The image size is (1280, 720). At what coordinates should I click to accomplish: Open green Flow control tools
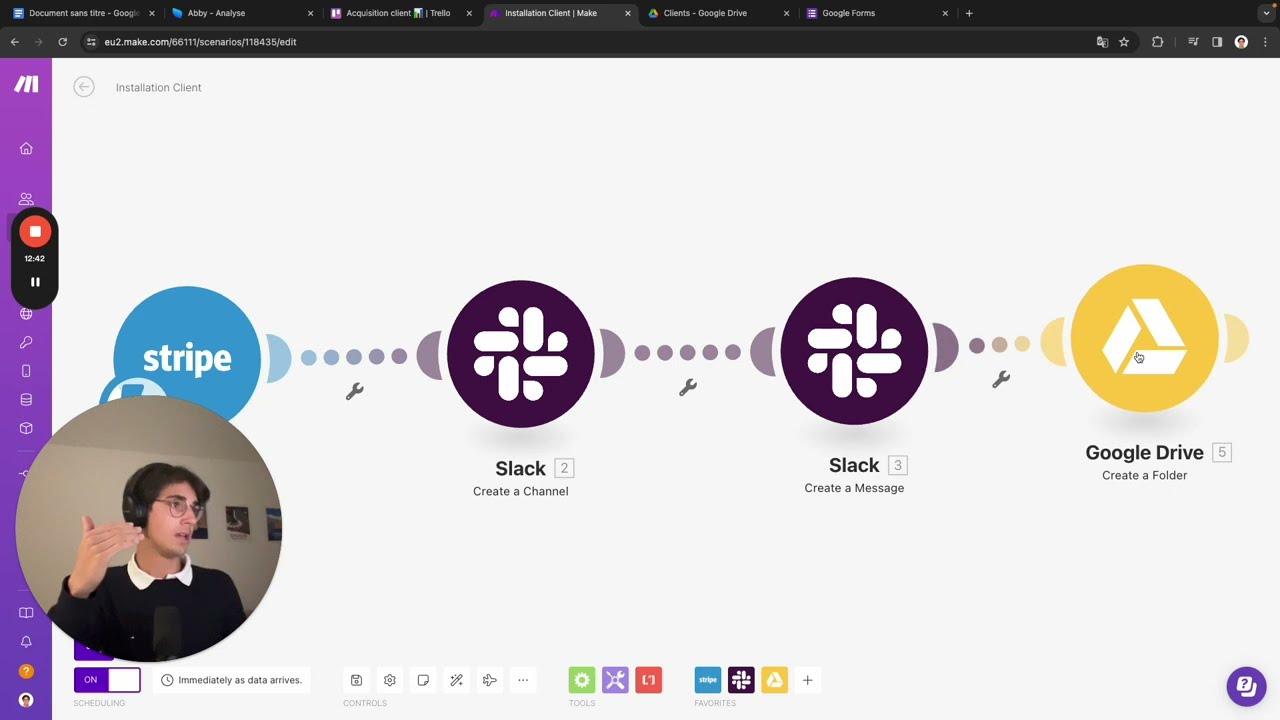pyautogui.click(x=582, y=680)
